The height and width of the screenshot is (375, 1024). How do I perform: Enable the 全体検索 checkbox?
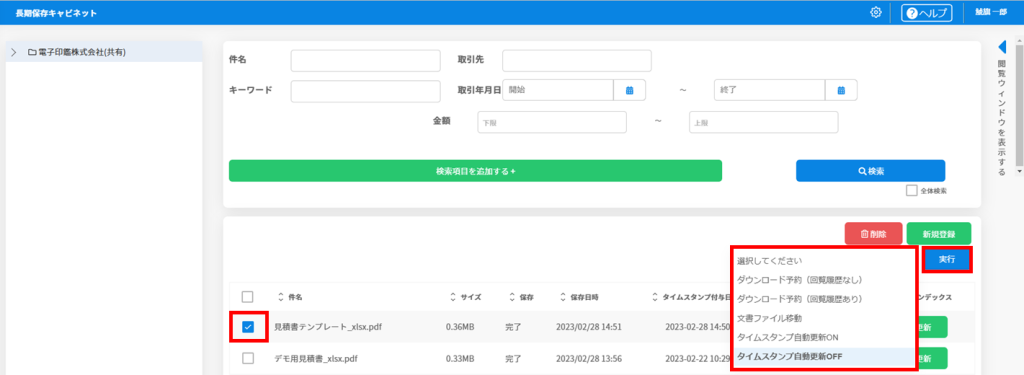click(912, 191)
